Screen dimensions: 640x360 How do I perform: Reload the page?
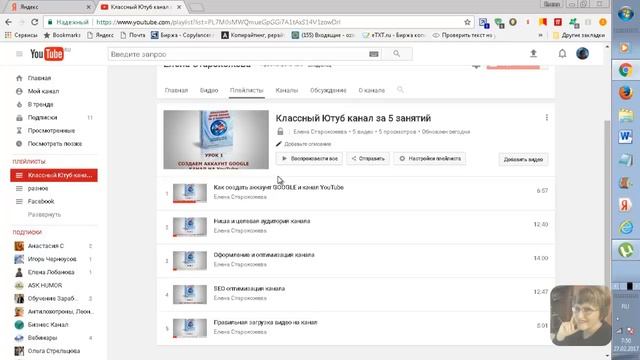pos(35,22)
